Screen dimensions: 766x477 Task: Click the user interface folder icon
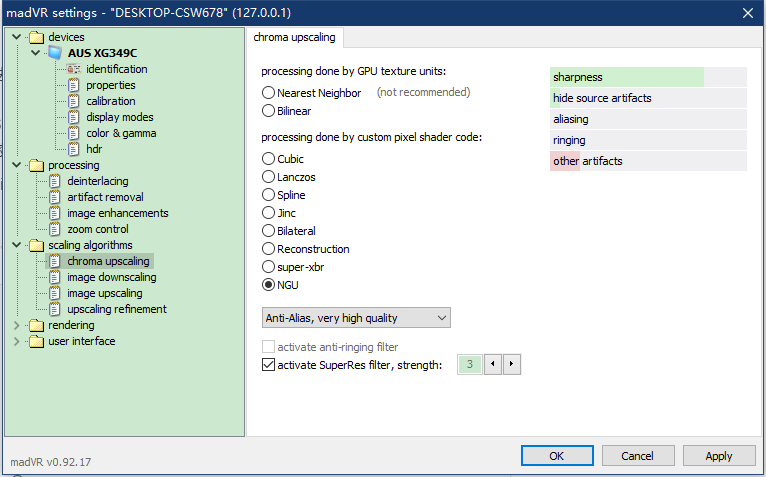tap(36, 342)
